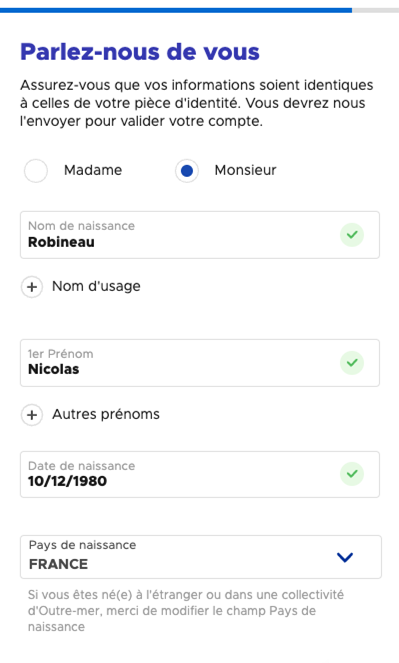The image size is (399, 663).
Task: Edit the Date de naissance field
Action: pos(200,474)
